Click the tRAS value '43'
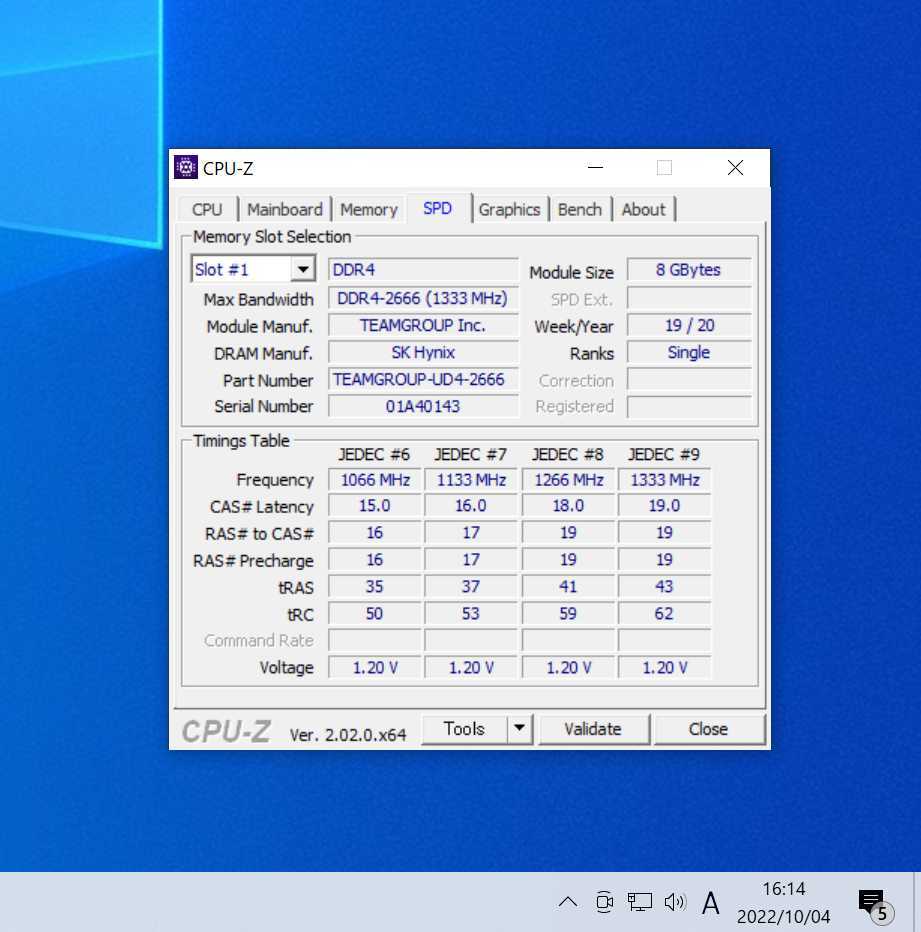Image resolution: width=921 pixels, height=932 pixels. (664, 587)
